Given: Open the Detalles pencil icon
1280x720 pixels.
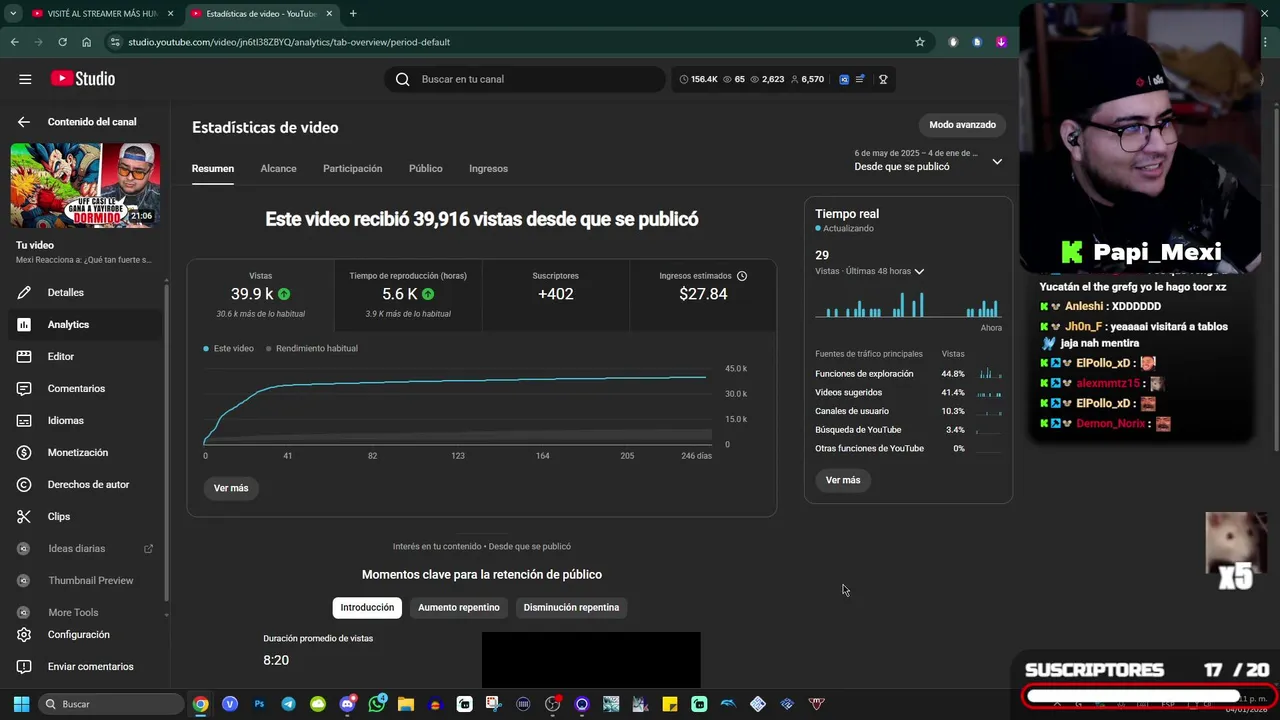Looking at the screenshot, I should (24, 292).
